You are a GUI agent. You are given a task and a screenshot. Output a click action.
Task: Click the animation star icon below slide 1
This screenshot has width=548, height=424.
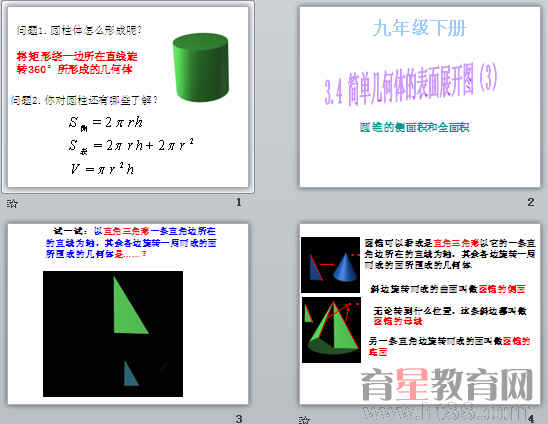(x=12, y=203)
